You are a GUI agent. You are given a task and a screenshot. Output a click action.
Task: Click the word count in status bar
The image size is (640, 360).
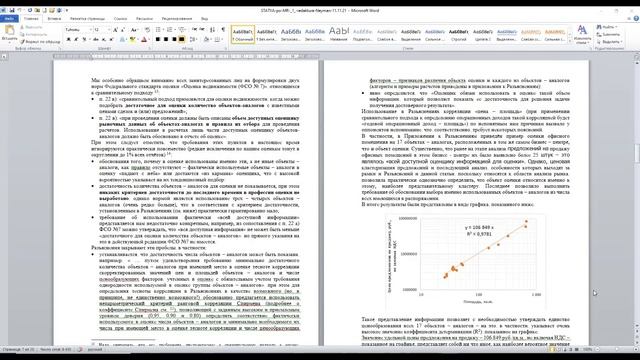57,349
